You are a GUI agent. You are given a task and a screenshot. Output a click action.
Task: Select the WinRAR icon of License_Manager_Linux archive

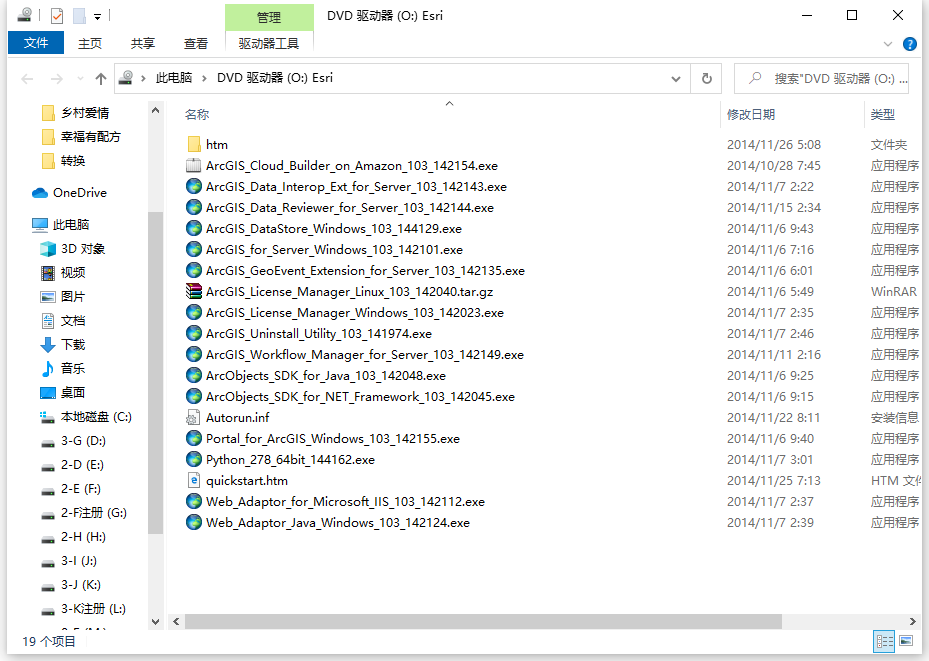pos(194,291)
